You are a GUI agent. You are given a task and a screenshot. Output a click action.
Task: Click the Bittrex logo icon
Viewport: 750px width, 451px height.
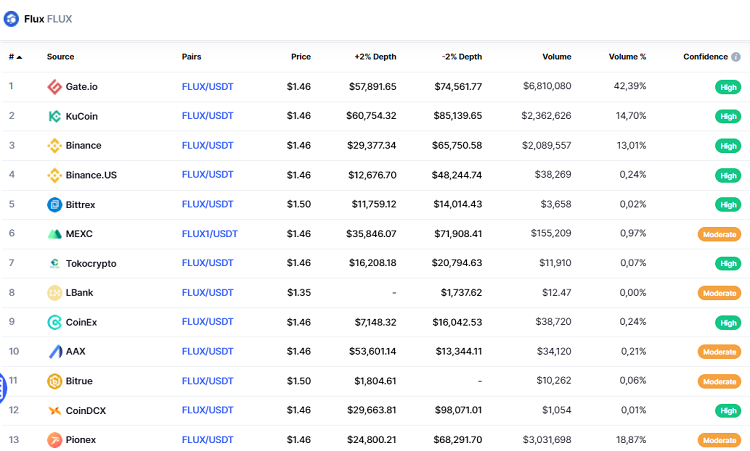click(55, 205)
